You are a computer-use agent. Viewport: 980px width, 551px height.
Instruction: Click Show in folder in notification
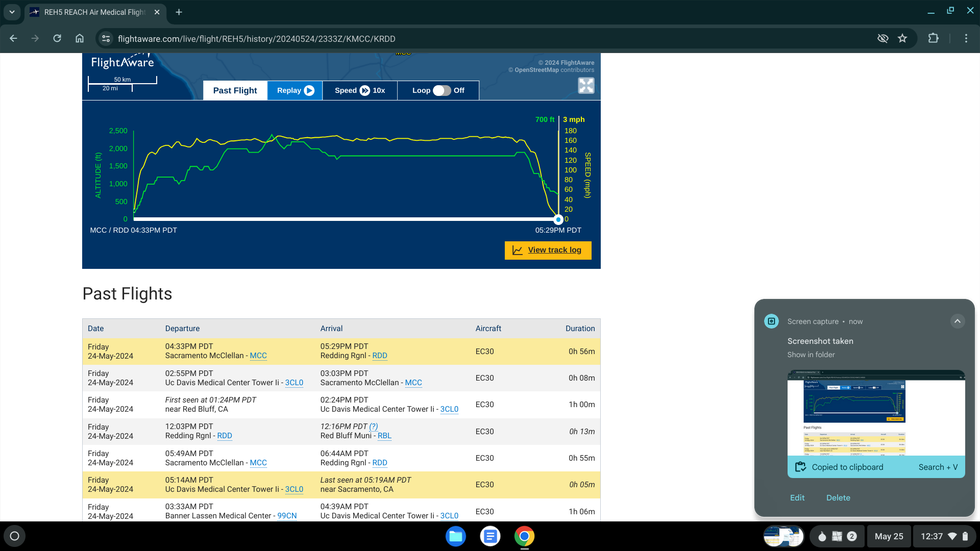point(811,355)
